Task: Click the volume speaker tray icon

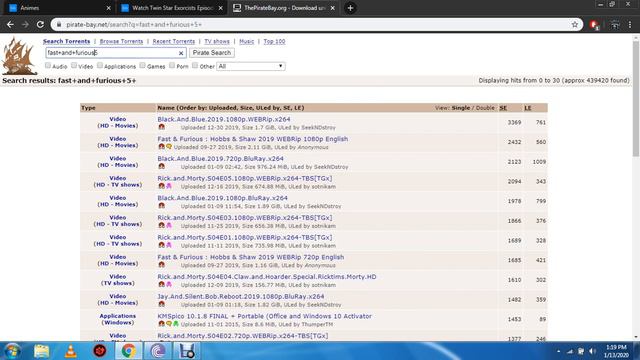Action: coord(592,351)
